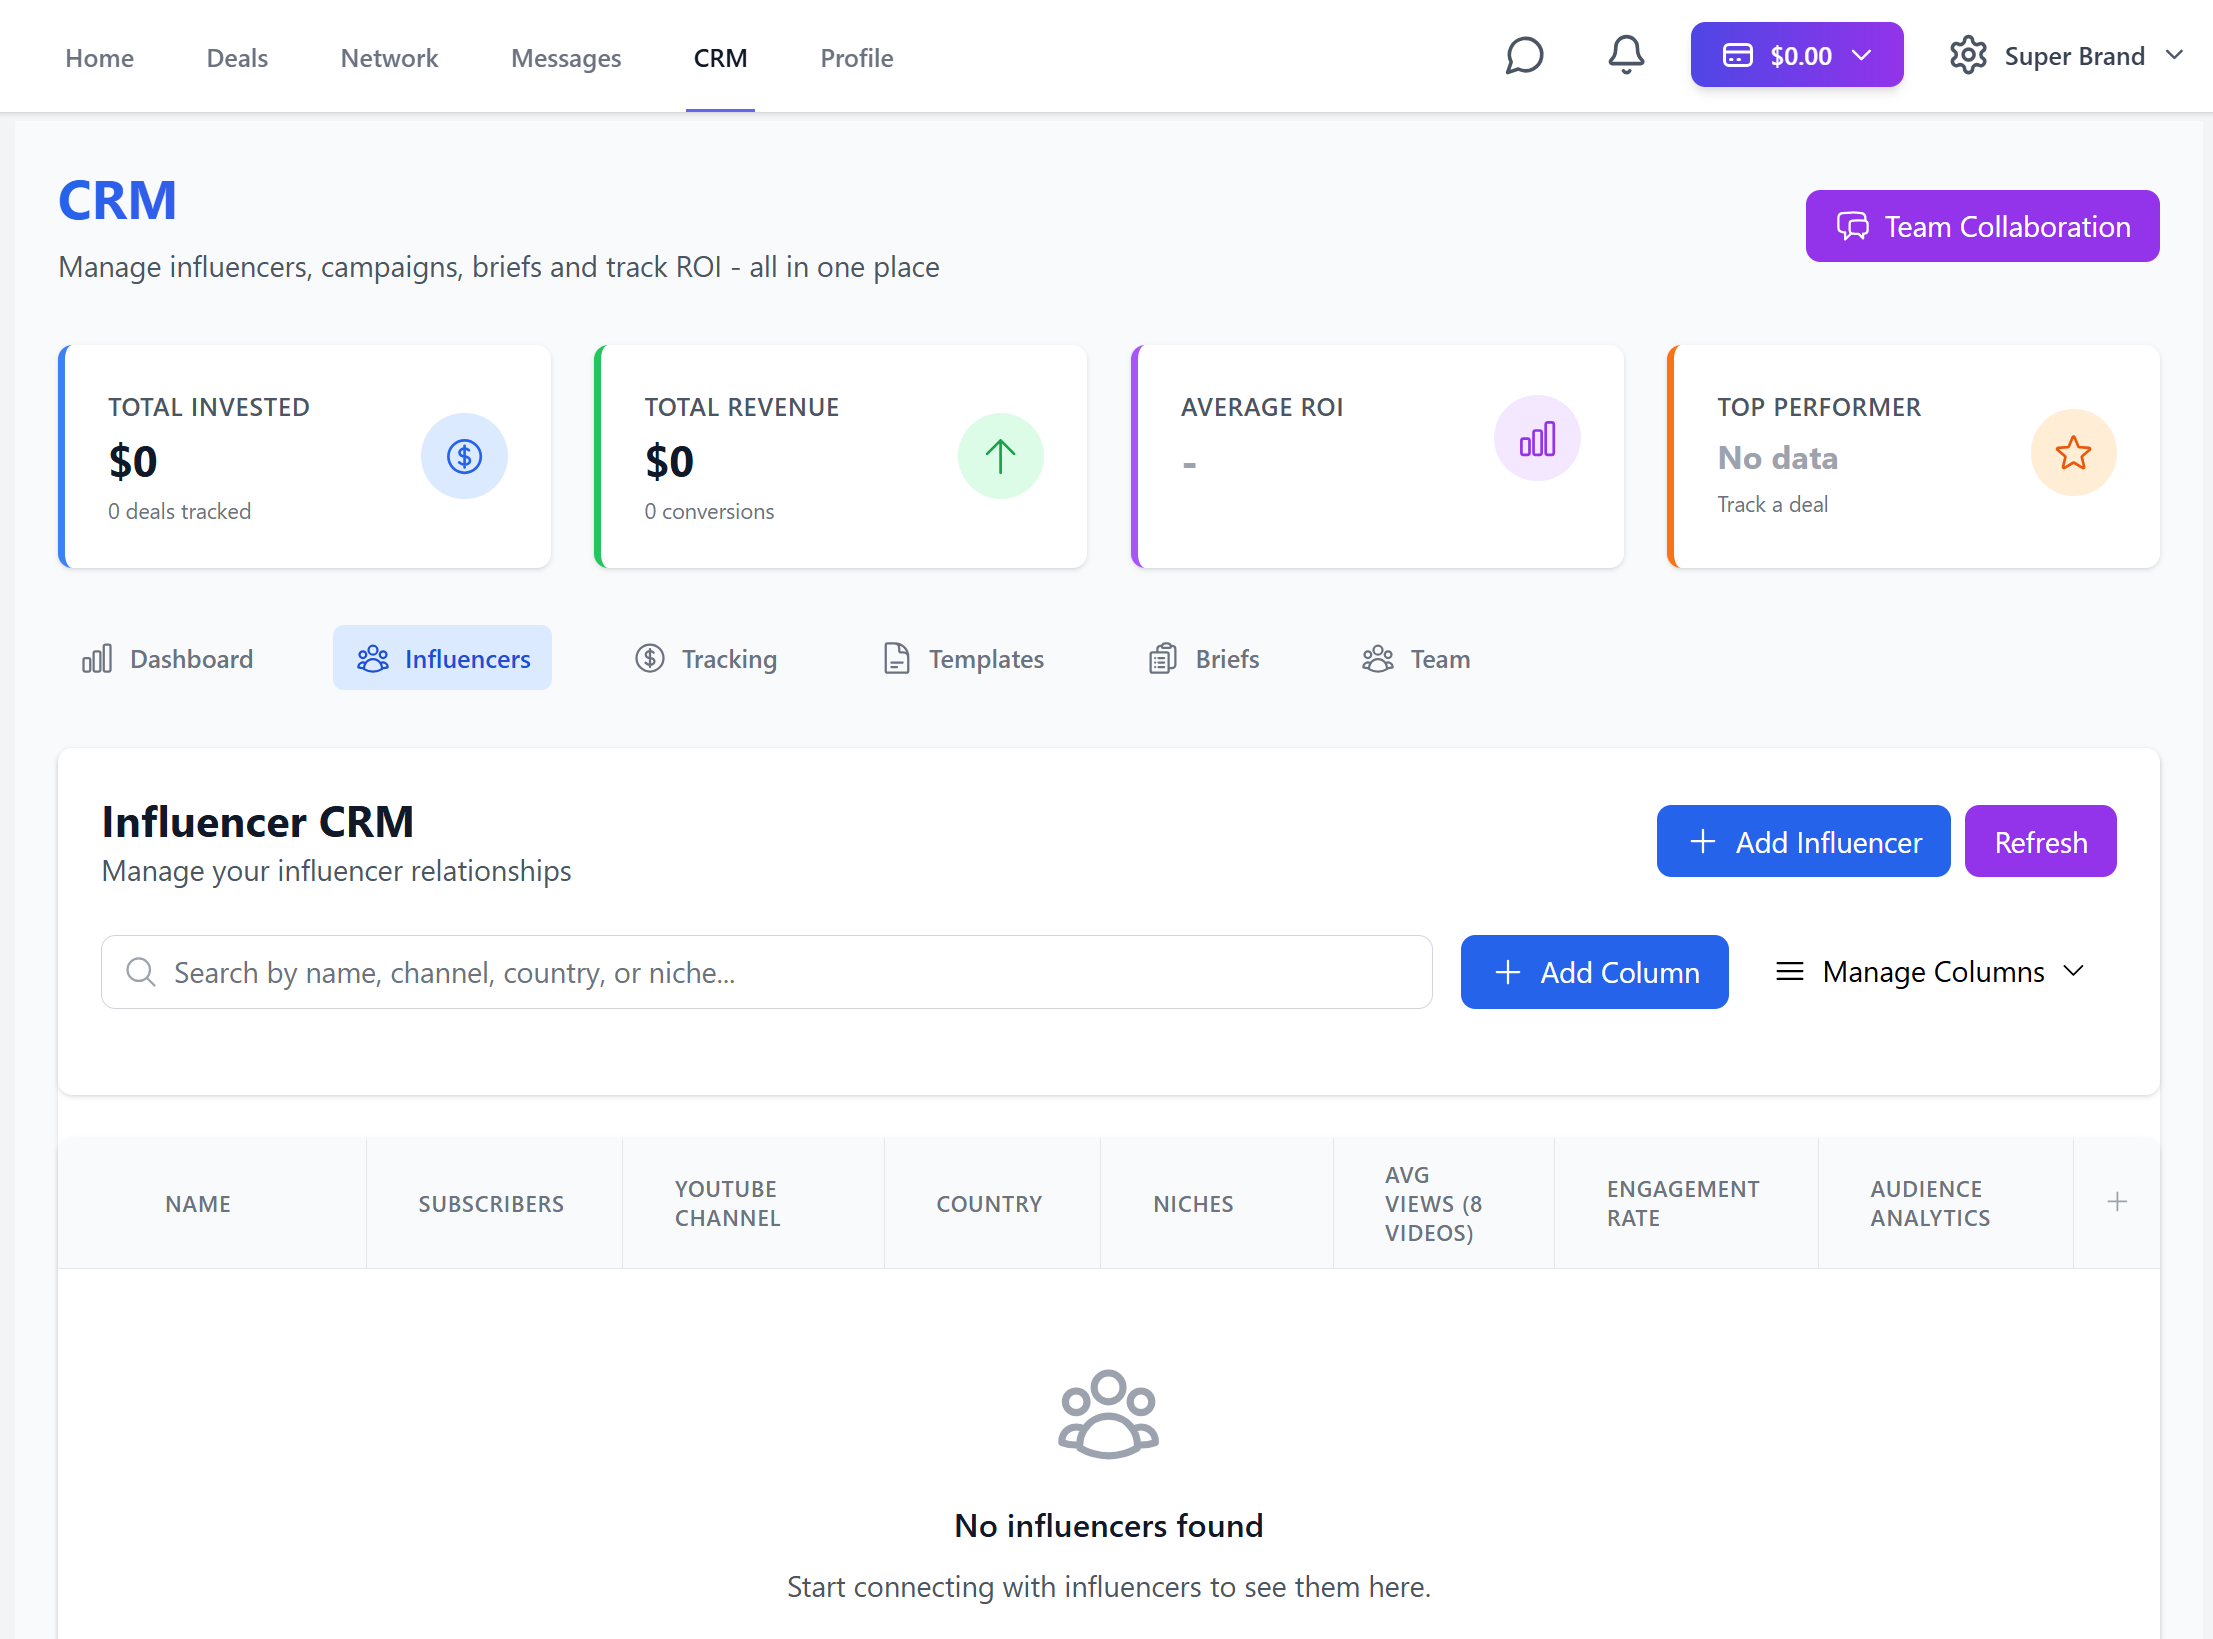Switch to the Team tab
Viewport: 2213px width, 1639px height.
click(x=1416, y=659)
